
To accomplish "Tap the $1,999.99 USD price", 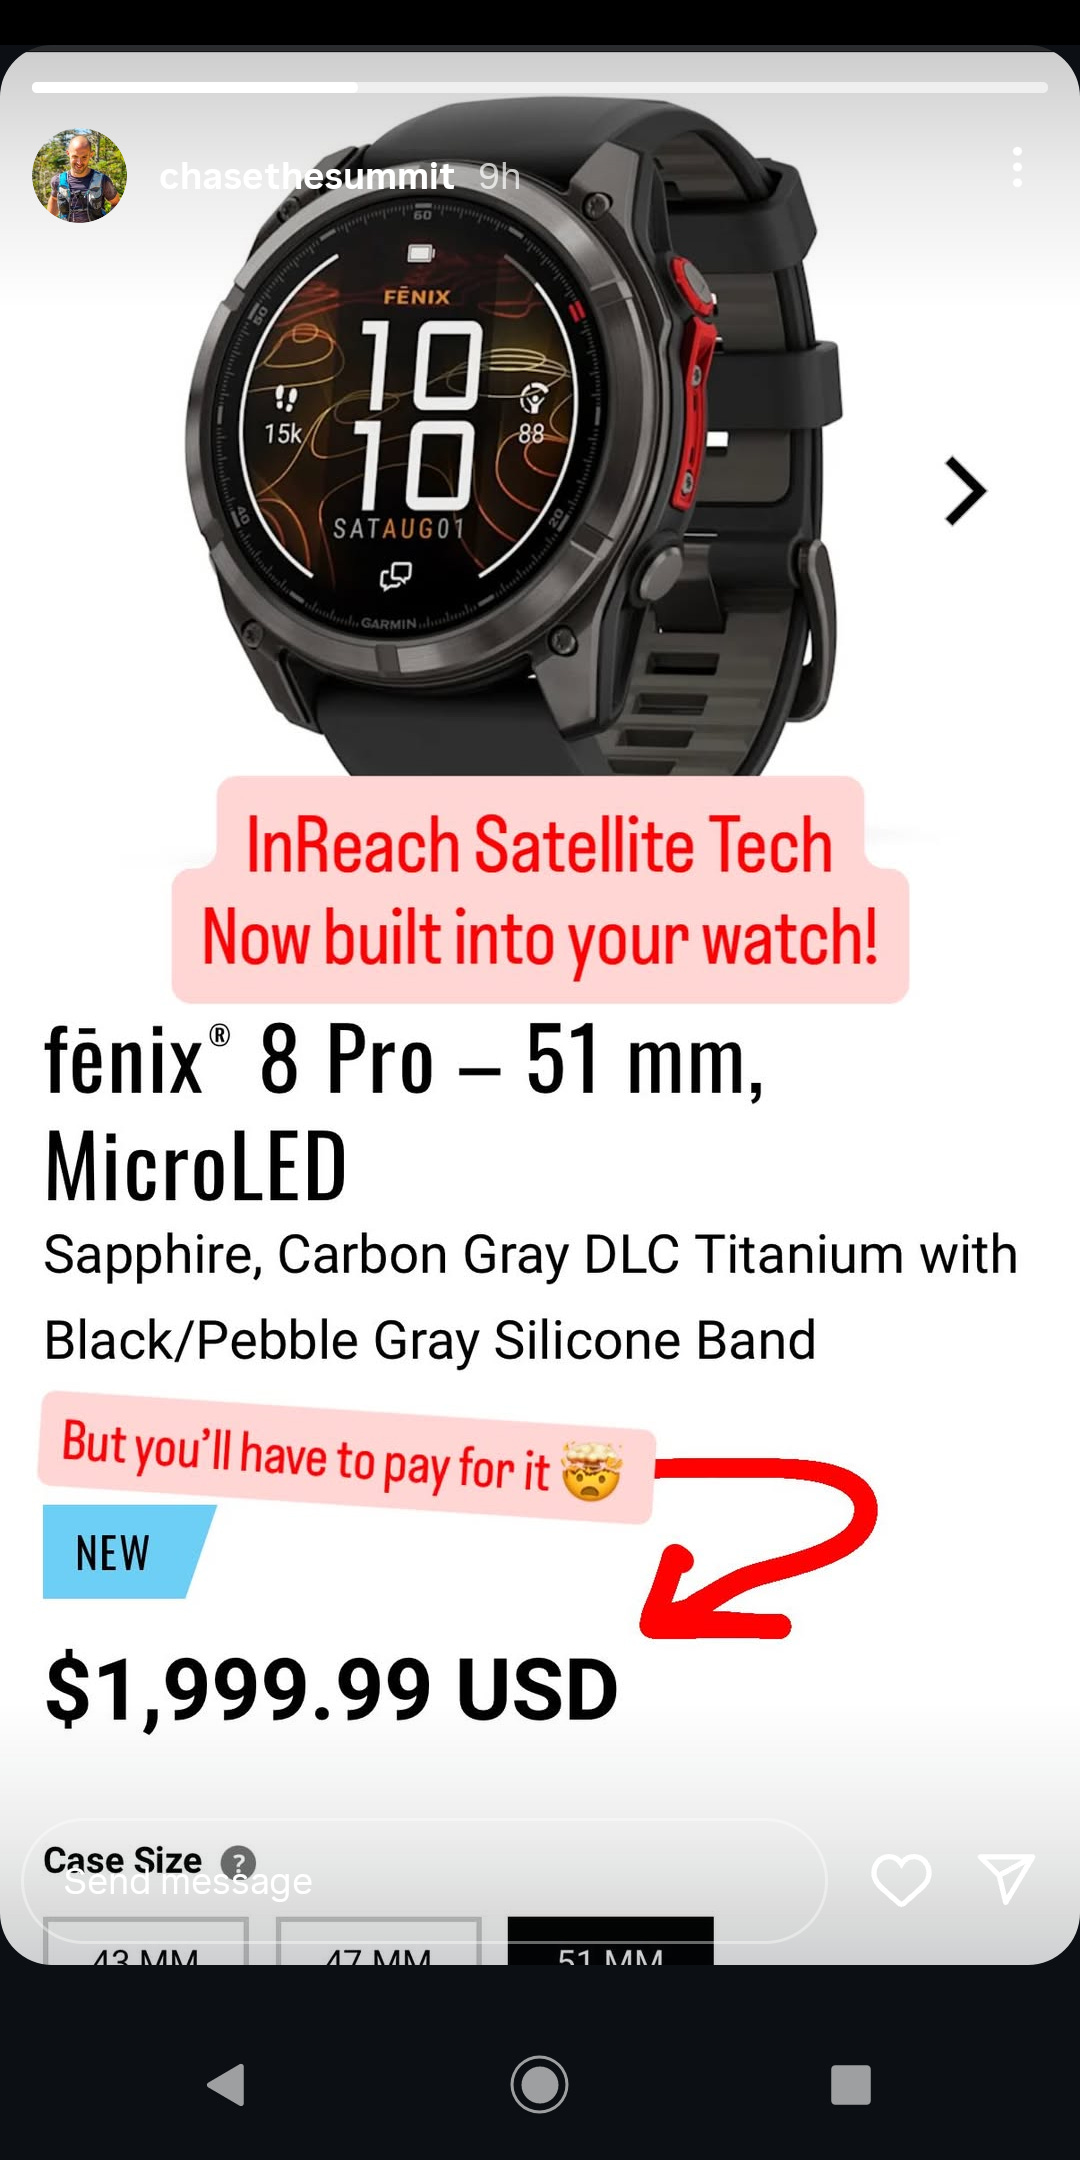I will (x=332, y=1689).
